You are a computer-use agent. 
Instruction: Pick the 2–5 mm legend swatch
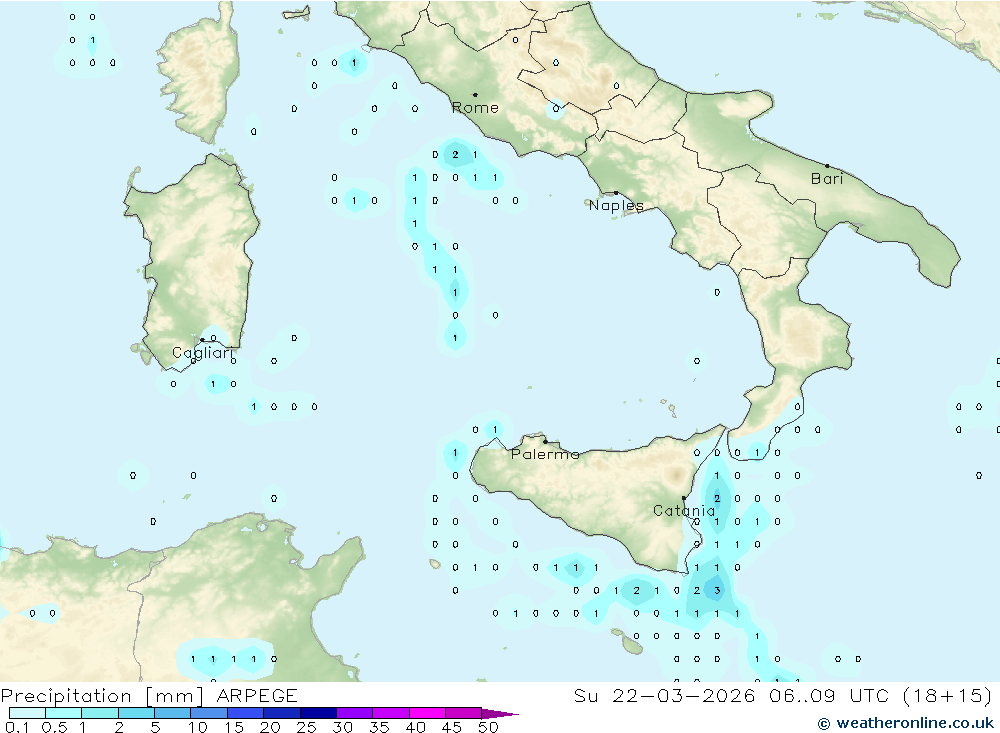pos(136,713)
